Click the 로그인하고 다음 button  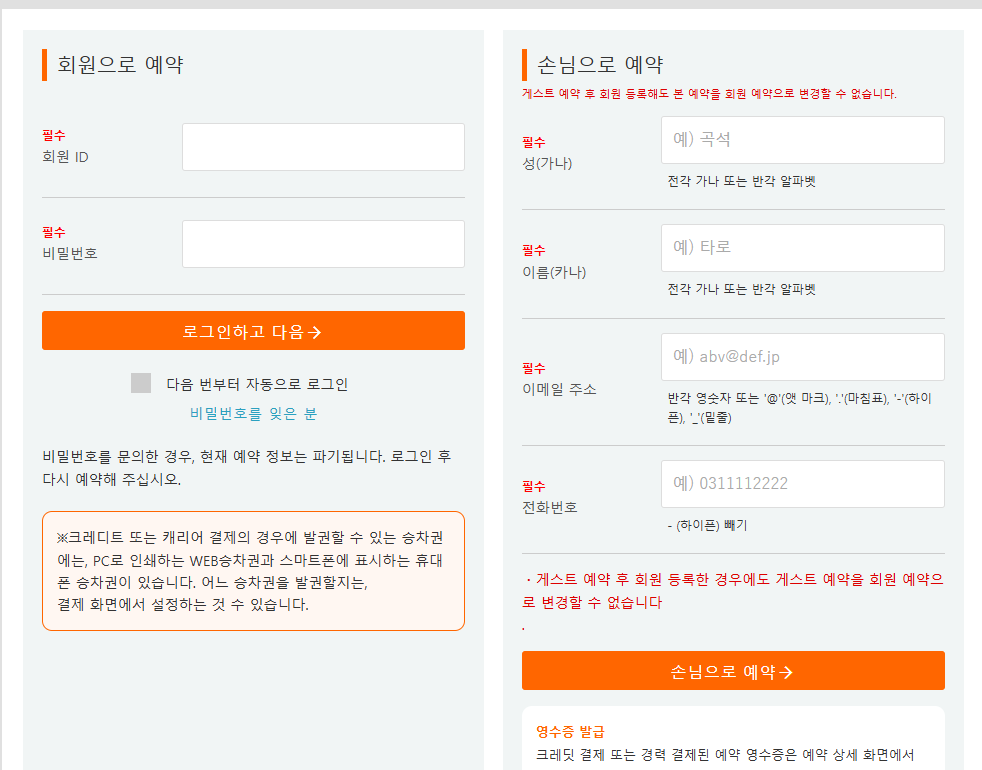[x=253, y=331]
